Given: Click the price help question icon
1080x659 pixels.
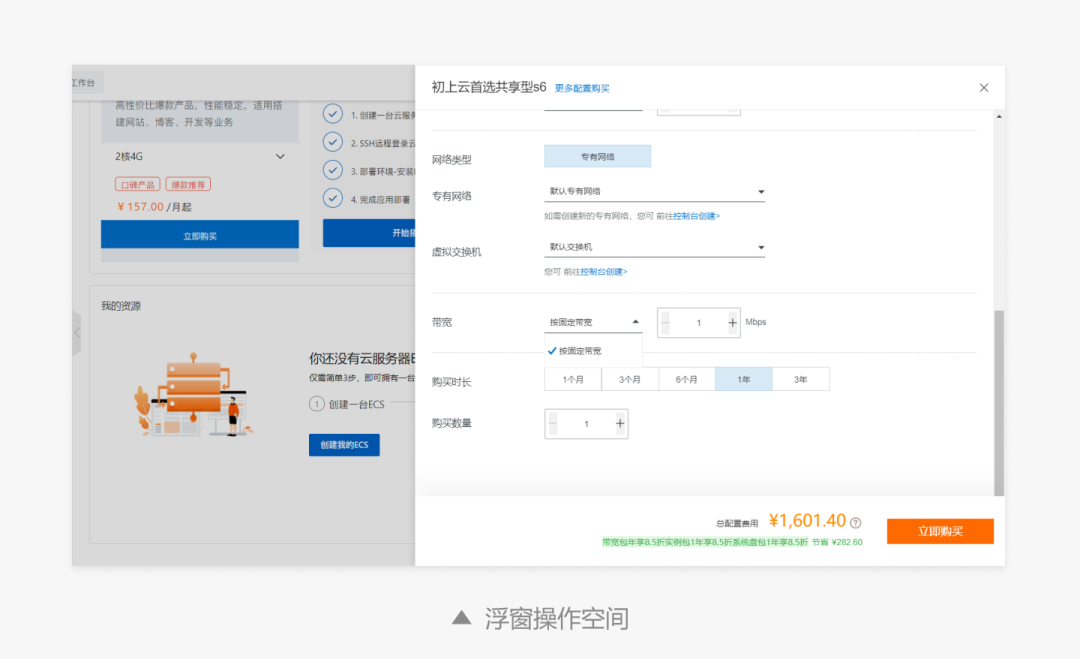Looking at the screenshot, I should pos(855,523).
